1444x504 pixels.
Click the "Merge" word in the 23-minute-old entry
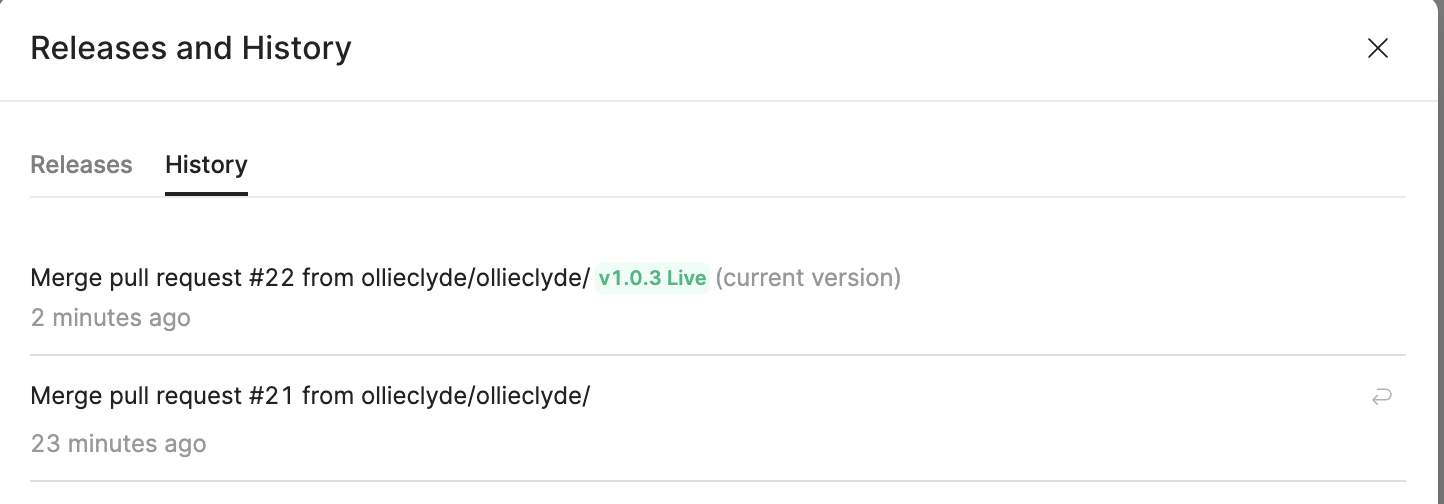point(62,396)
